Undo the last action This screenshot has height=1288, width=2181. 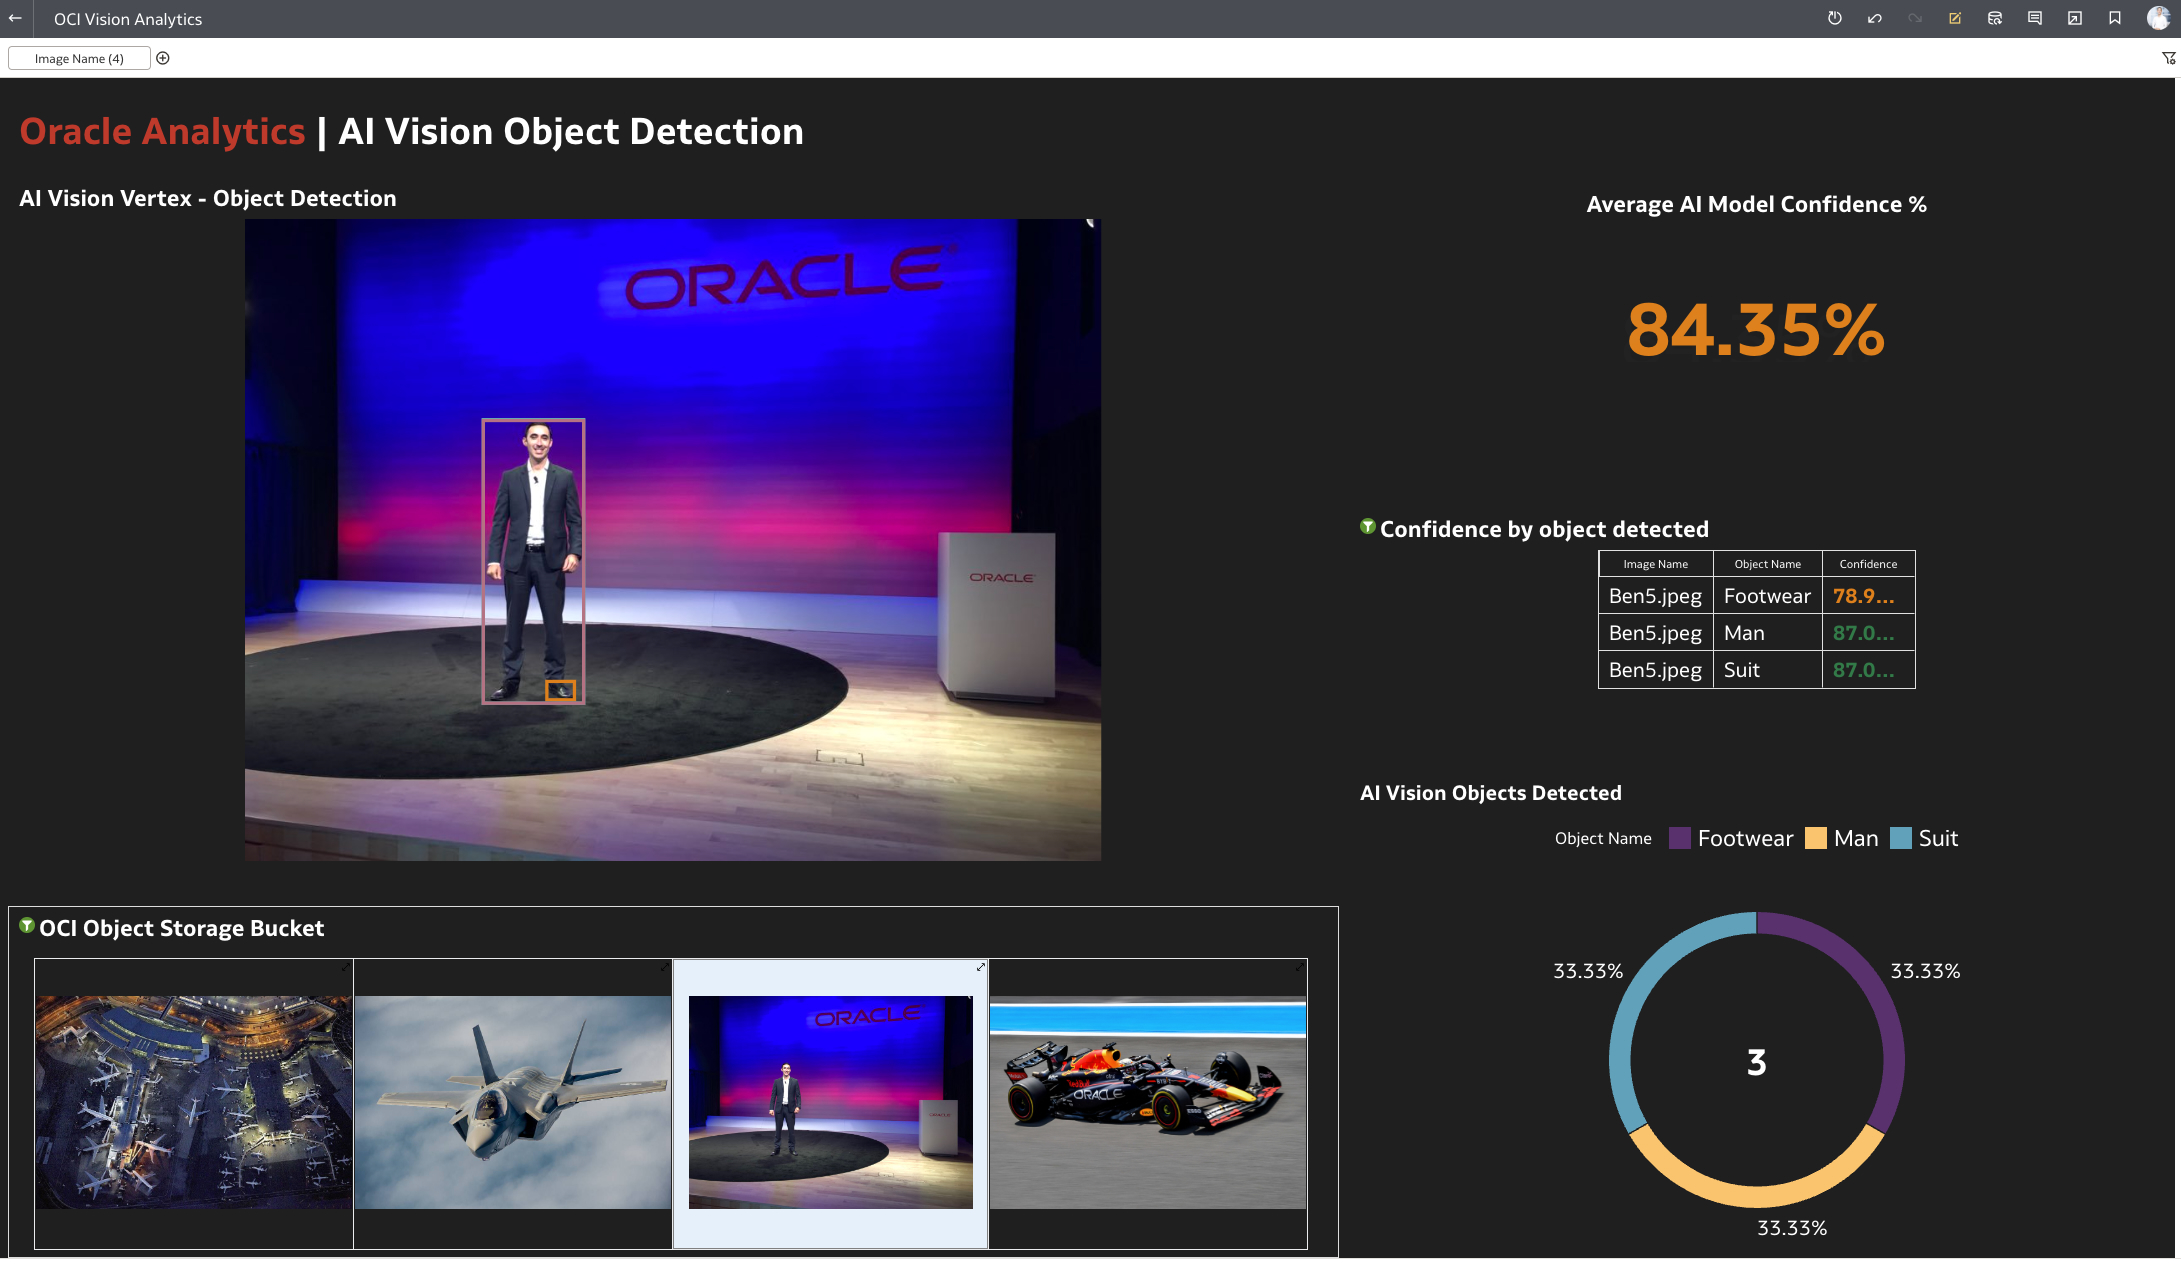pyautogui.click(x=1874, y=18)
